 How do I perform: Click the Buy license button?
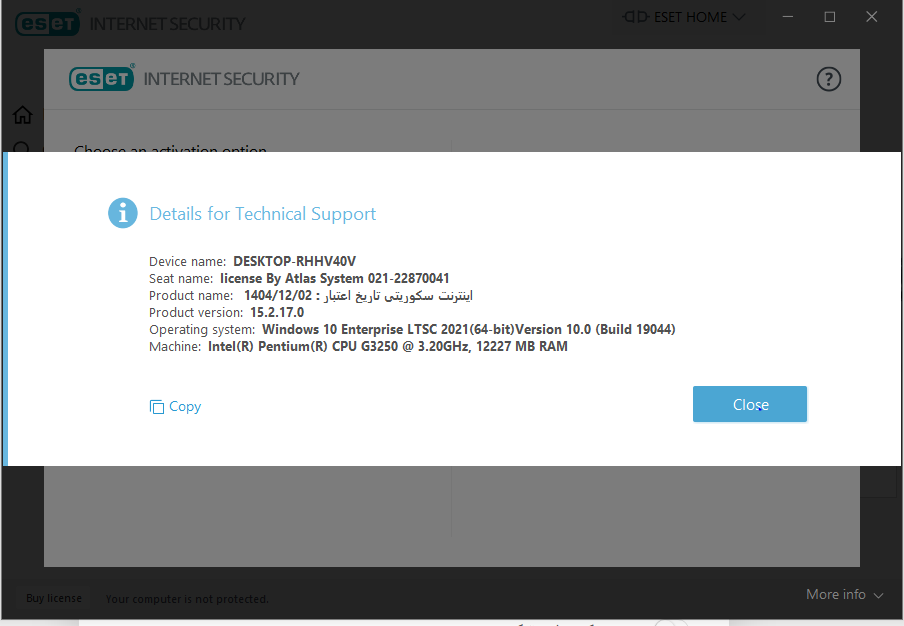click(x=54, y=598)
